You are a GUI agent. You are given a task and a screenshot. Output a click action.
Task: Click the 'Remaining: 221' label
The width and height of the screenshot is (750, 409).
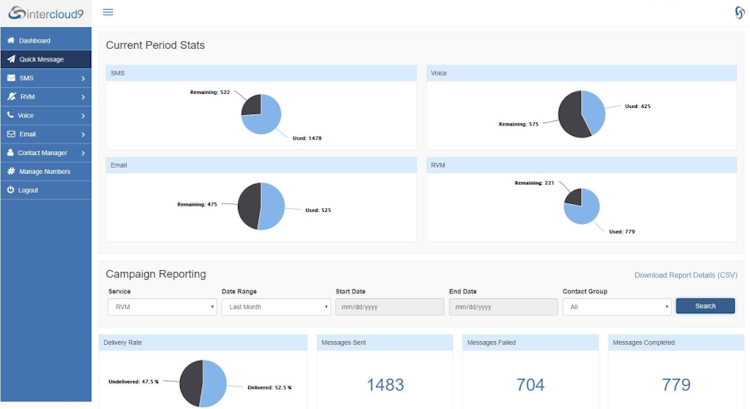534,183
